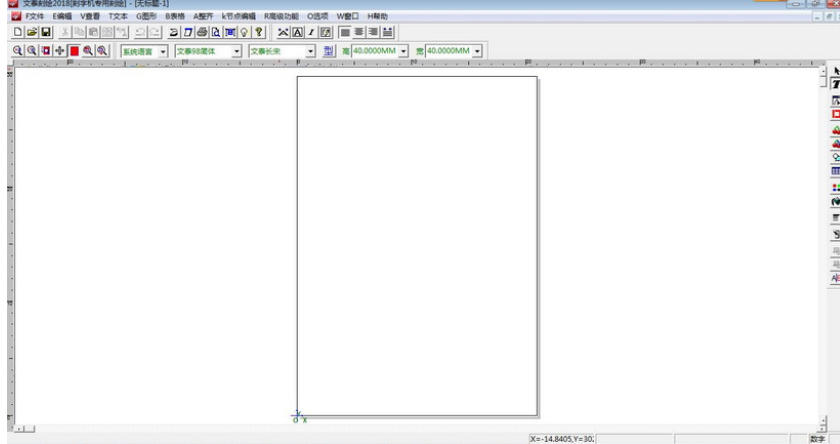Open the F文件 menu
The height and width of the screenshot is (444, 840).
[34, 17]
